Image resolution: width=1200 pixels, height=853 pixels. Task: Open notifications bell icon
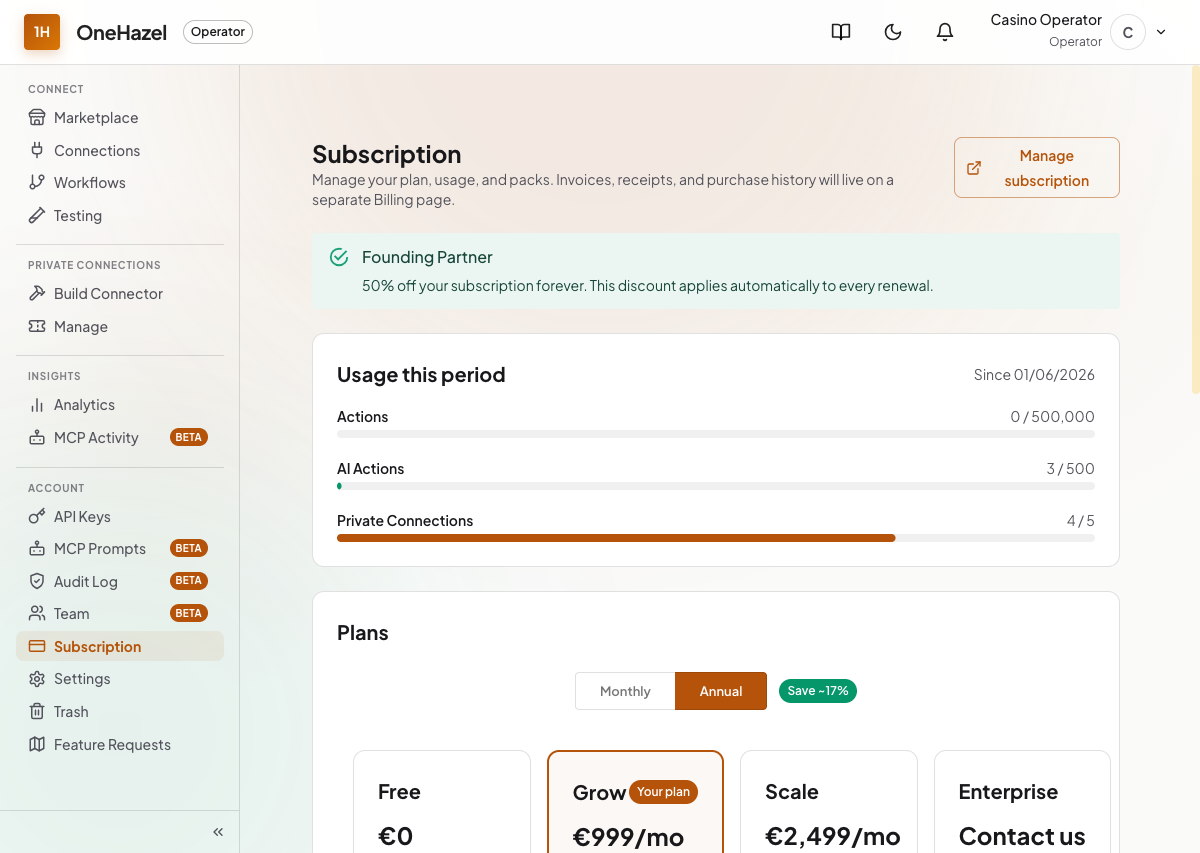pyautogui.click(x=945, y=32)
